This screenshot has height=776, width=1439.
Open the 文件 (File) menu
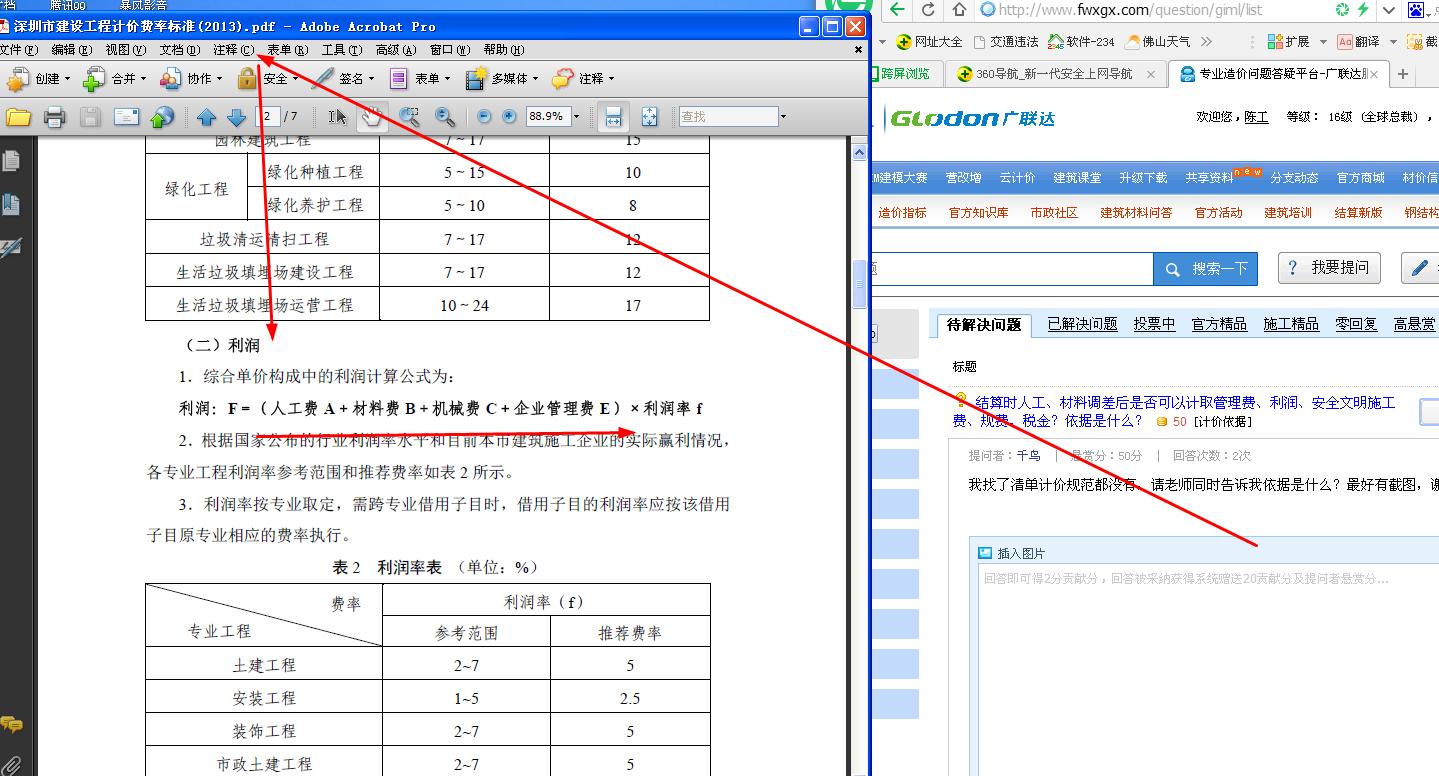pos(18,50)
